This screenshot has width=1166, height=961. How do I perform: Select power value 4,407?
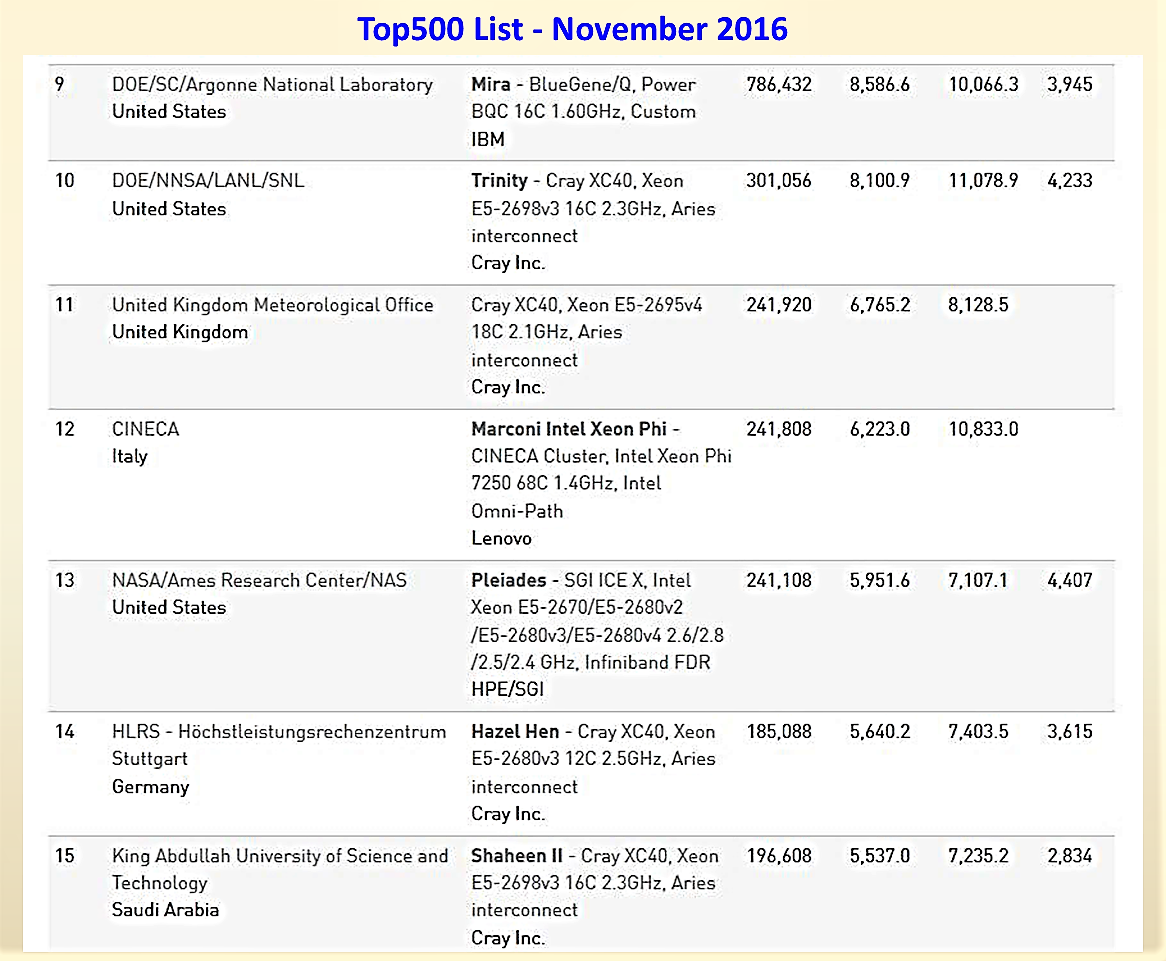pyautogui.click(x=1070, y=579)
